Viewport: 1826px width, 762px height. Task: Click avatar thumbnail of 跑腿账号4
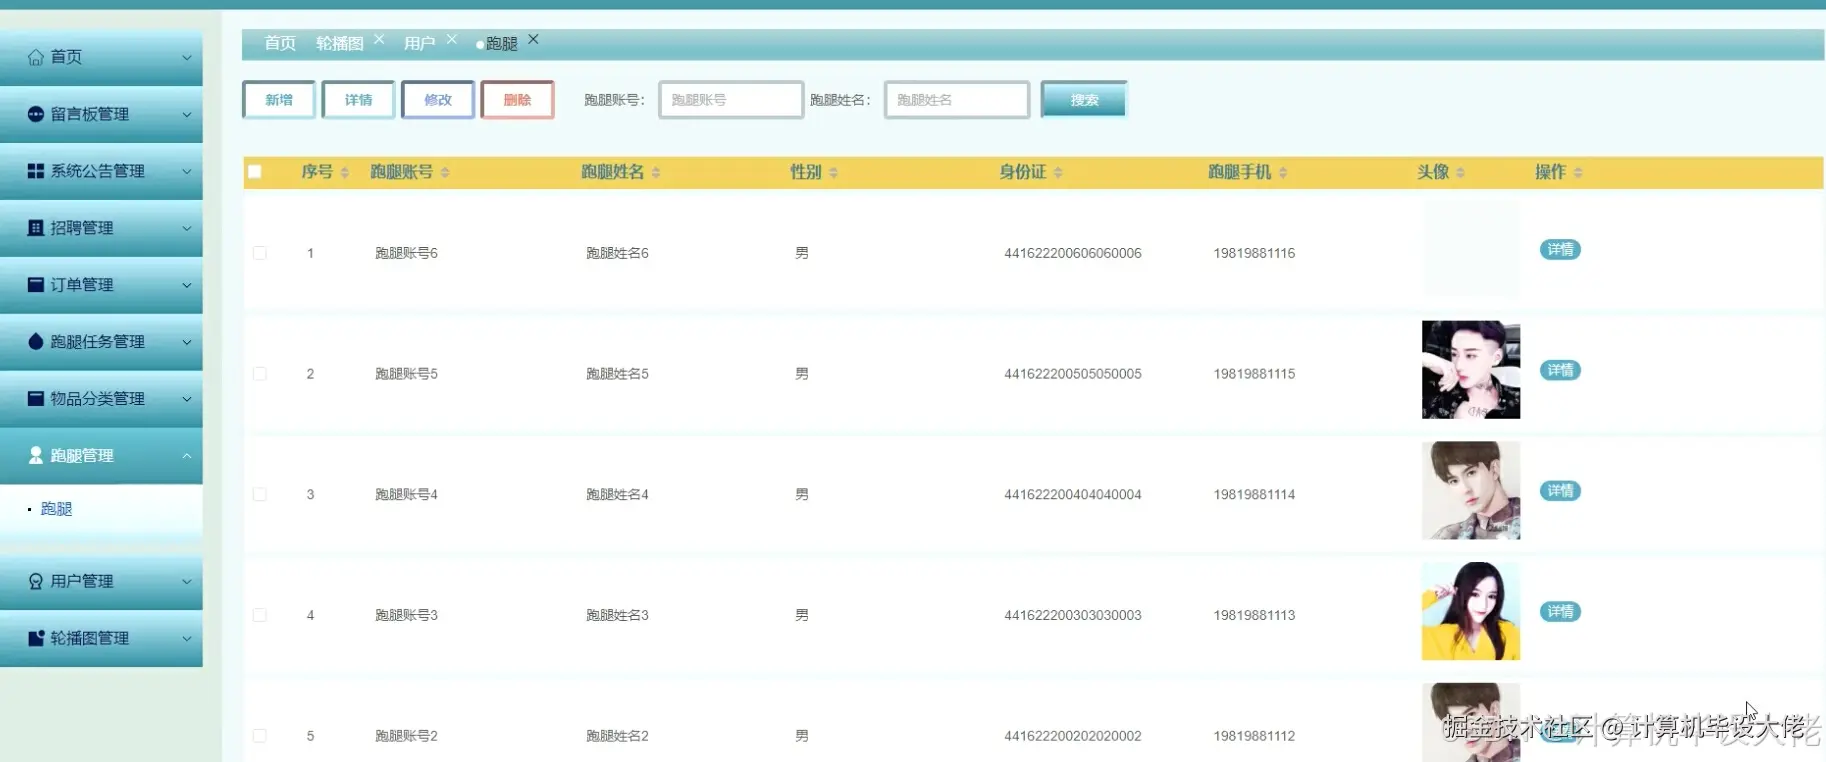pos(1471,491)
